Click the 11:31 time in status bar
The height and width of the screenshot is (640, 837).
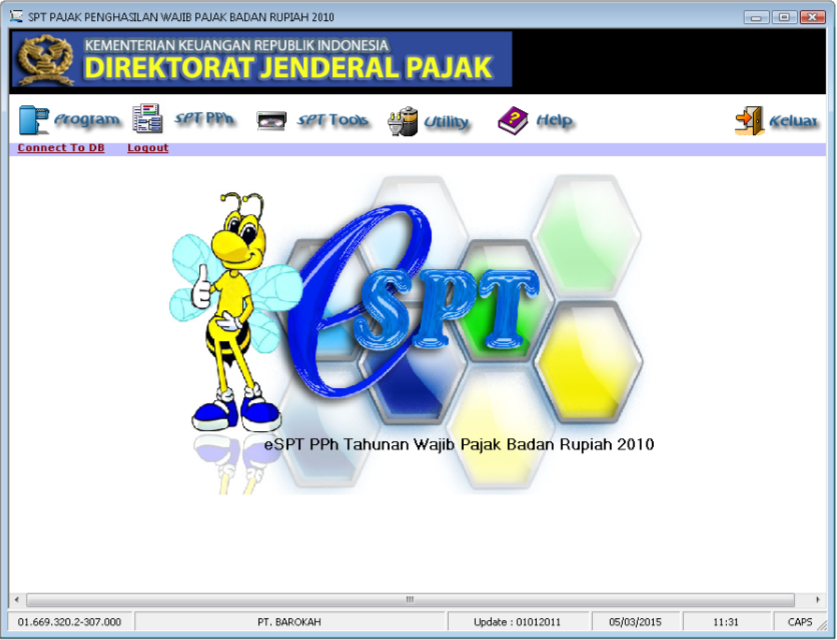(x=726, y=622)
